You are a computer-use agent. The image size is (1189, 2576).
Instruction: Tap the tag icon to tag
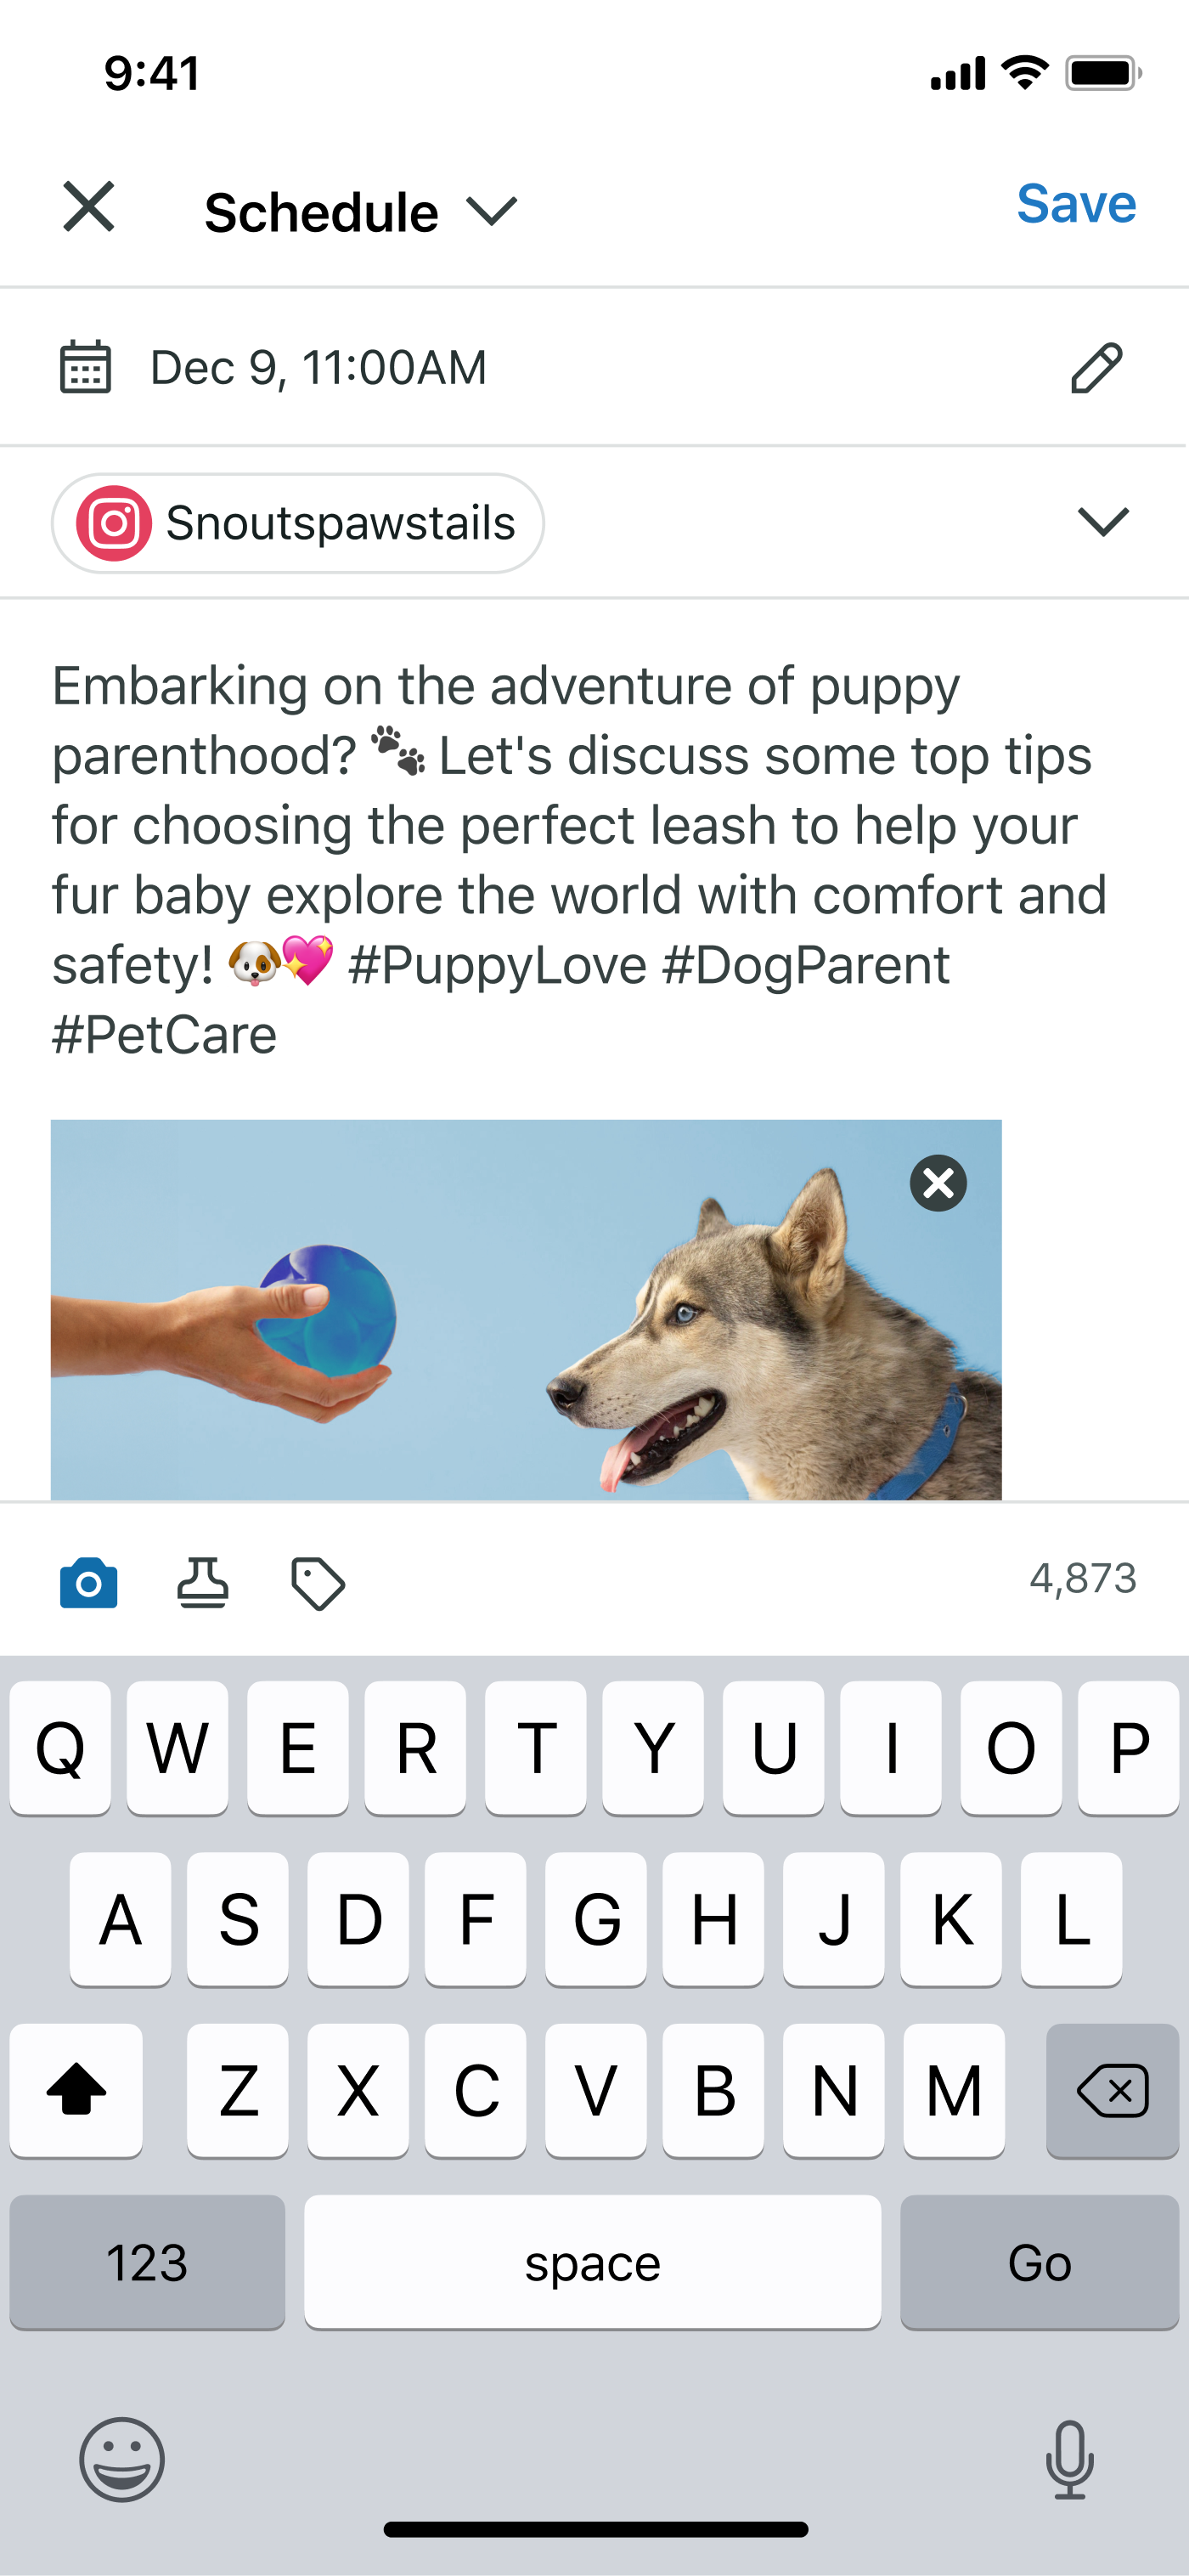tap(318, 1583)
